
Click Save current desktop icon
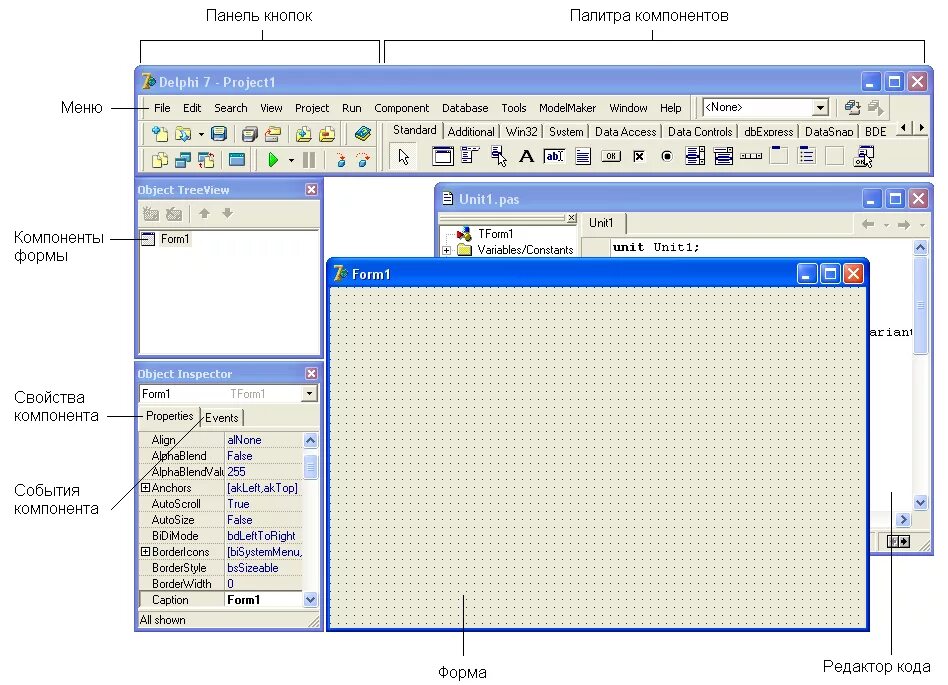click(x=852, y=108)
